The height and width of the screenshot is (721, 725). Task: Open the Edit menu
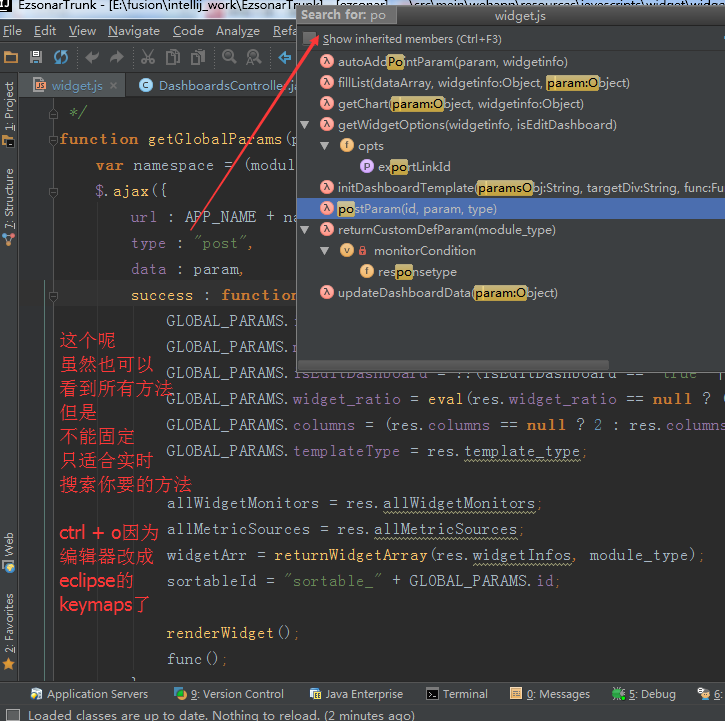[x=45, y=31]
